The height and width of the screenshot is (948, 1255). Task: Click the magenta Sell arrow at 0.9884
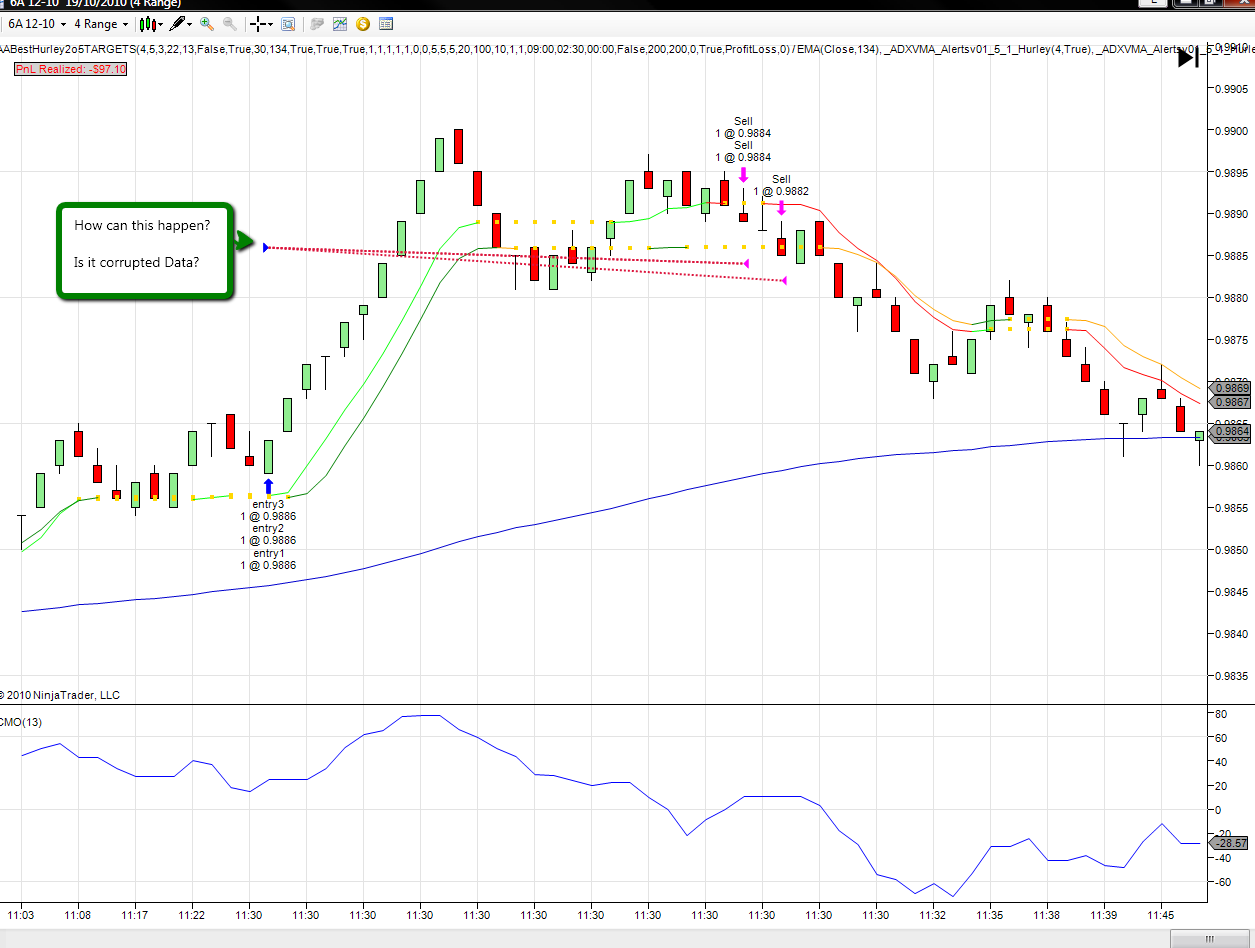(743, 174)
